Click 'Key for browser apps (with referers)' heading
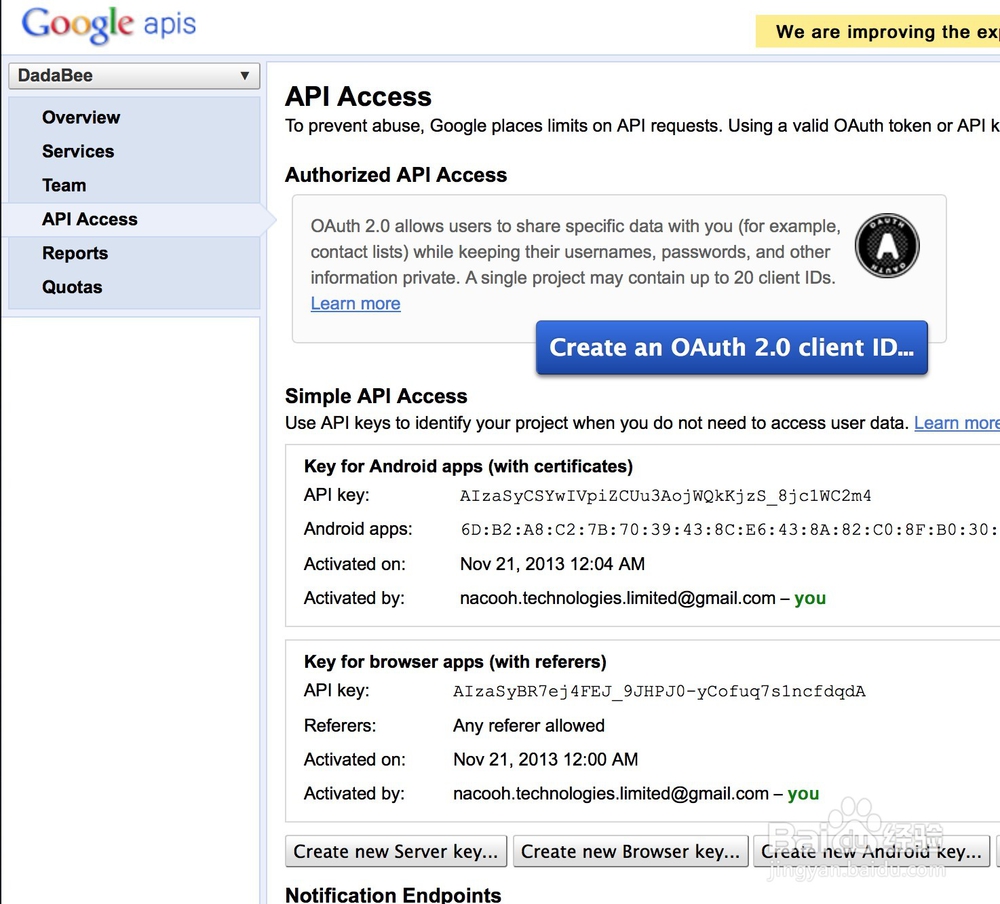 (x=455, y=662)
